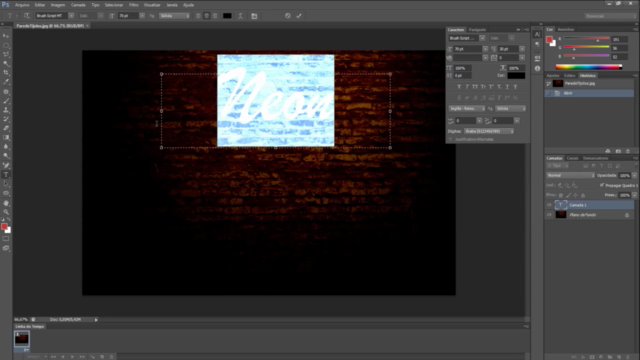Switch to the Canais tab

coord(572,158)
